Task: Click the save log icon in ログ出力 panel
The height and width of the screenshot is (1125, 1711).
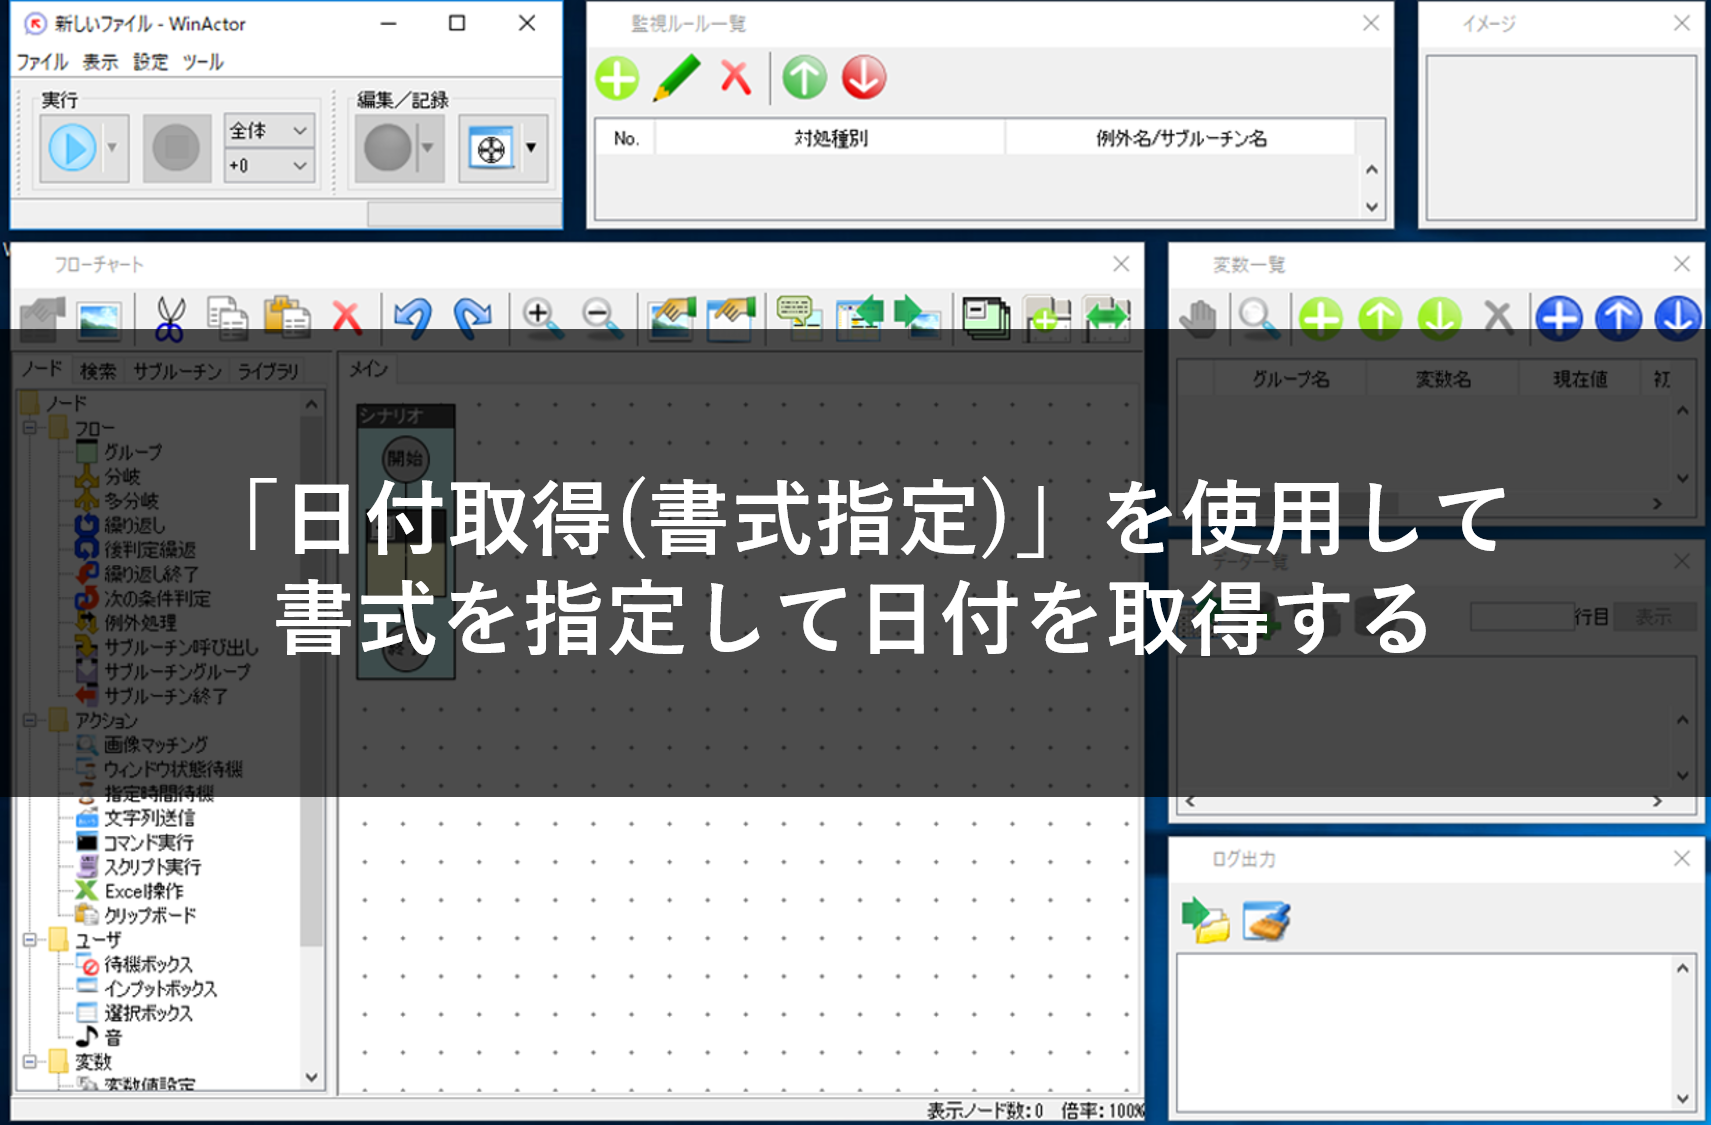Action: (1205, 920)
